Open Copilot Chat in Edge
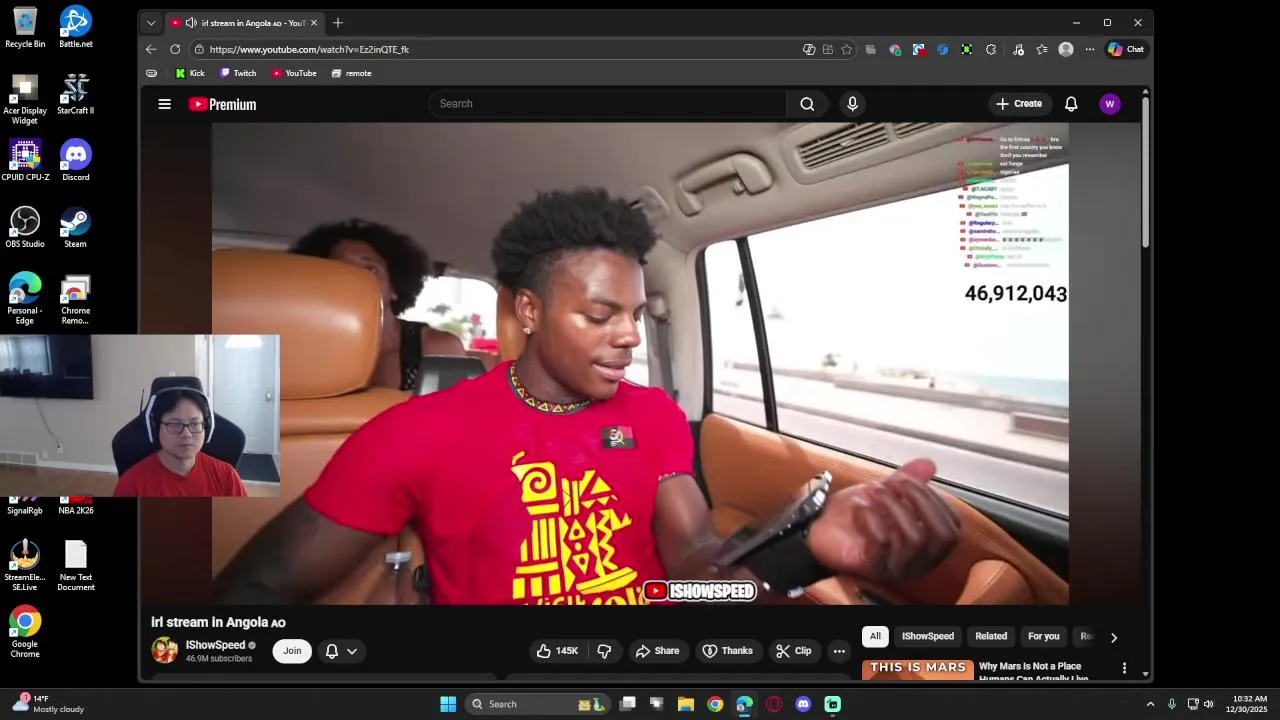1280x720 pixels. tap(1126, 49)
